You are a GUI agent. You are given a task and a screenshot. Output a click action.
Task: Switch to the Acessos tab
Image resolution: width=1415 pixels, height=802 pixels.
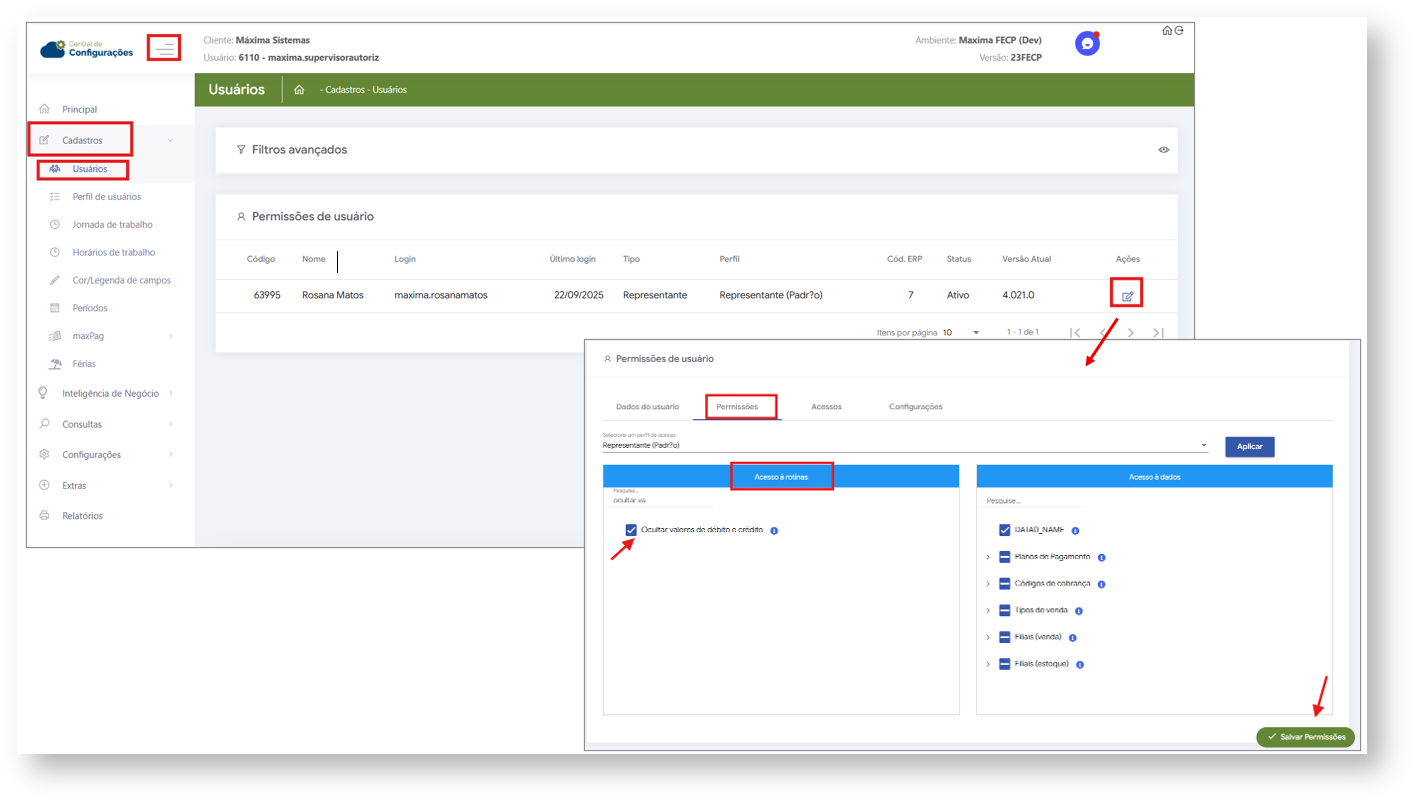click(826, 407)
